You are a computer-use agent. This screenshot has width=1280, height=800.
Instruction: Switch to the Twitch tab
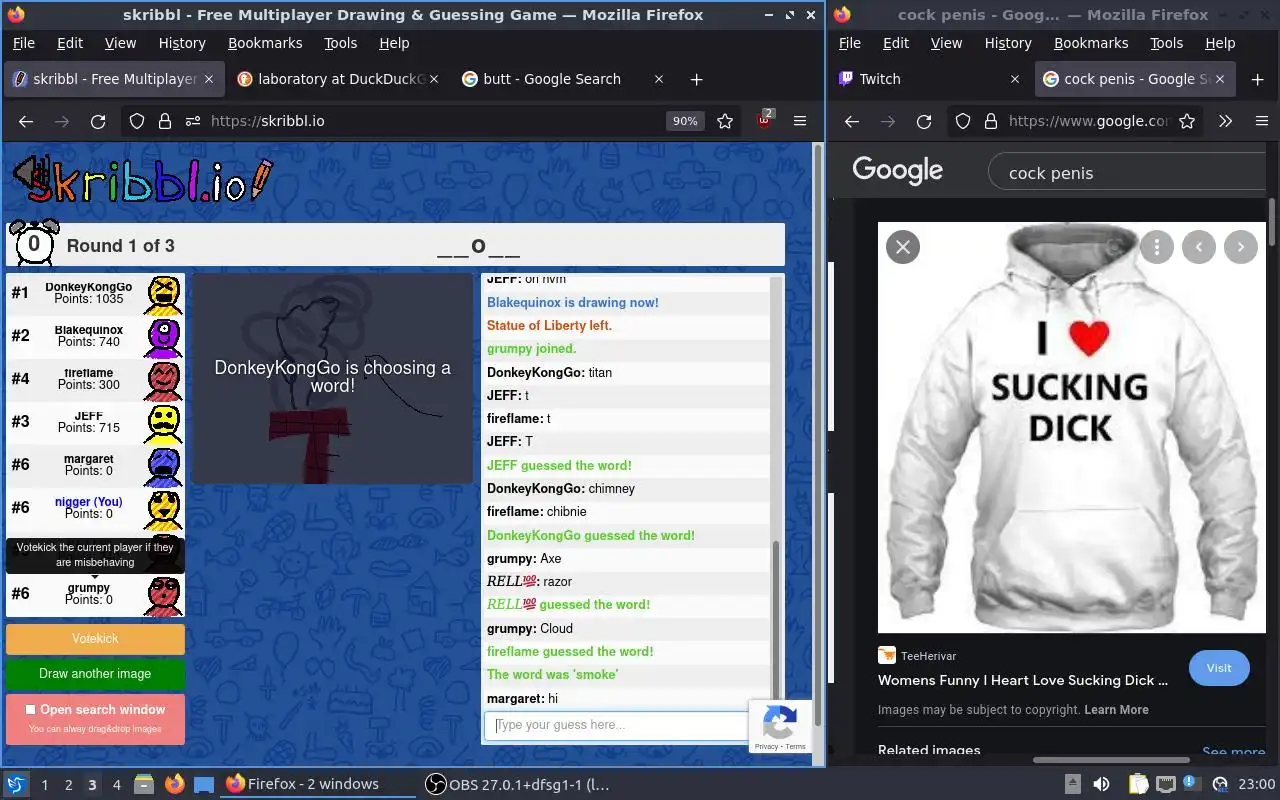pyautogui.click(x=928, y=79)
